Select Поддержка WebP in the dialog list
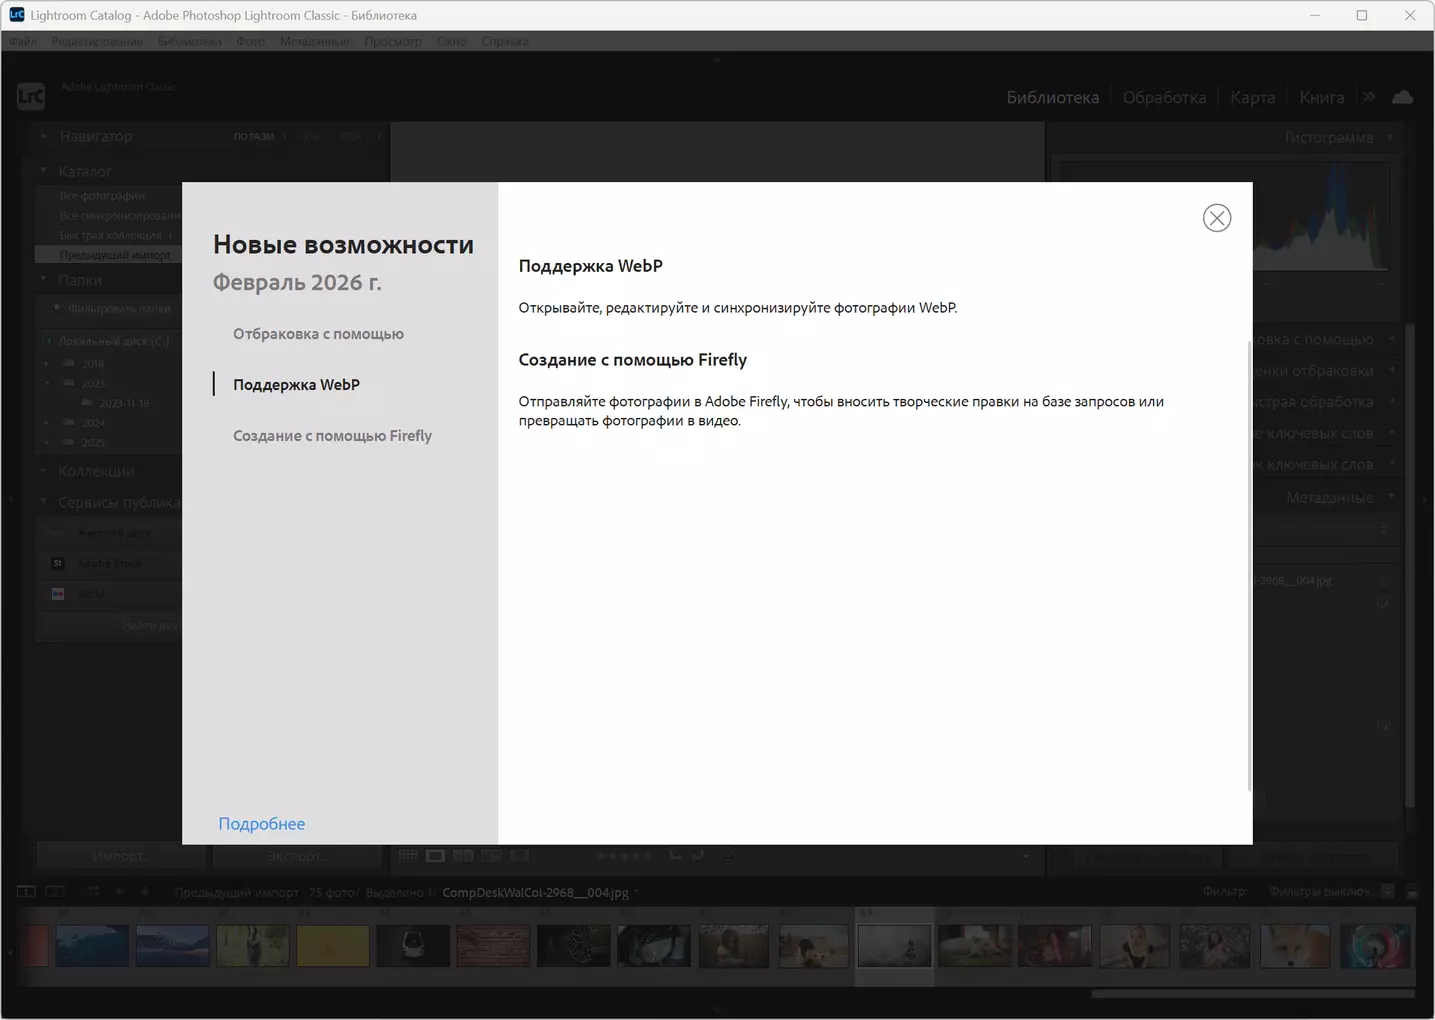This screenshot has height=1020, width=1435. click(297, 385)
